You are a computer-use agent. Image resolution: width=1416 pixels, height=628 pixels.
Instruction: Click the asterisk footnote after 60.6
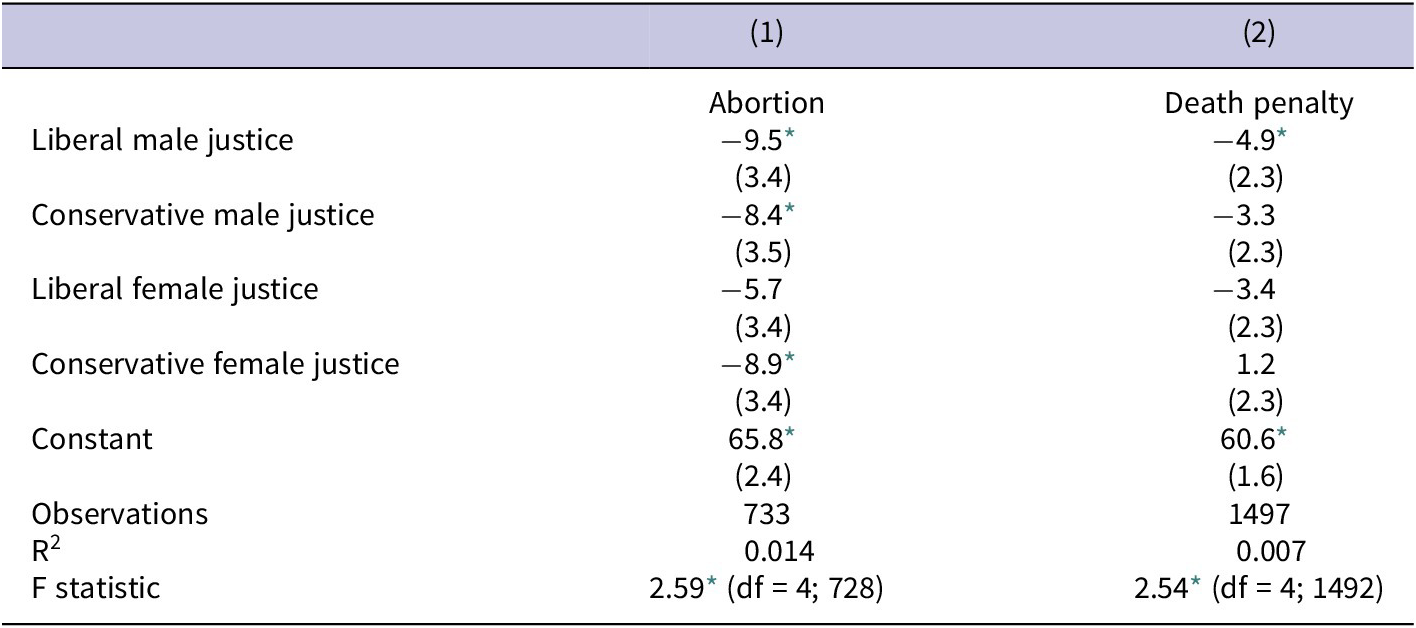1281,433
